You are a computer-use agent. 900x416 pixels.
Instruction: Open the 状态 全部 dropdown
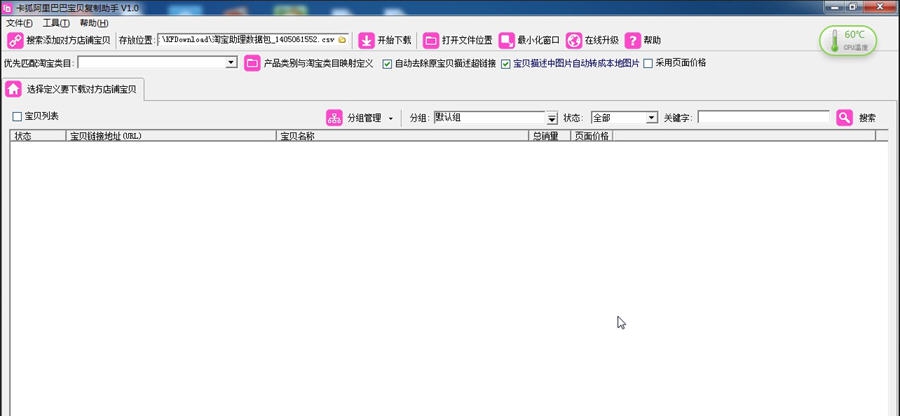point(651,118)
